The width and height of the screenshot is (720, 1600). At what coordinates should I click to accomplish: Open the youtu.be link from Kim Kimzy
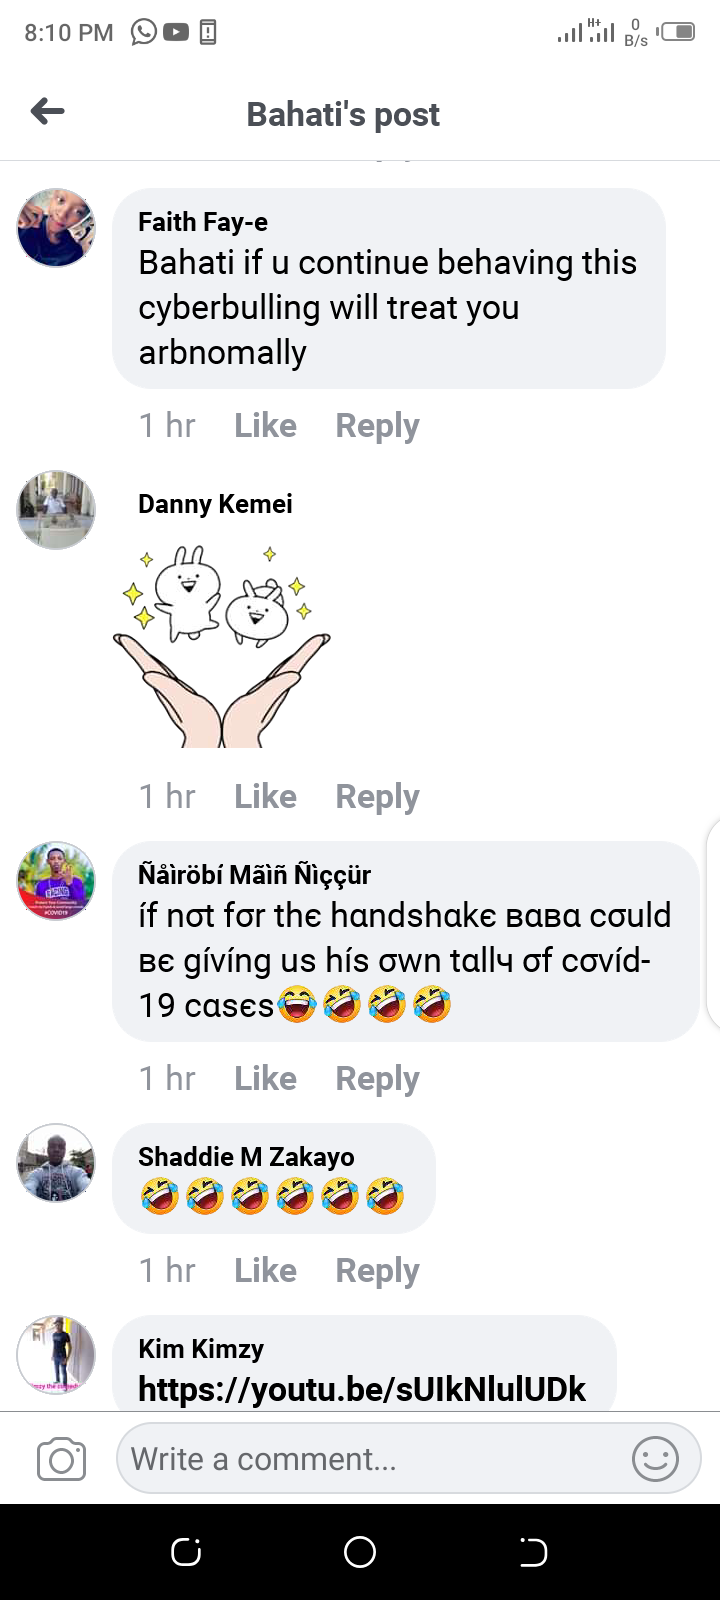coord(362,1389)
